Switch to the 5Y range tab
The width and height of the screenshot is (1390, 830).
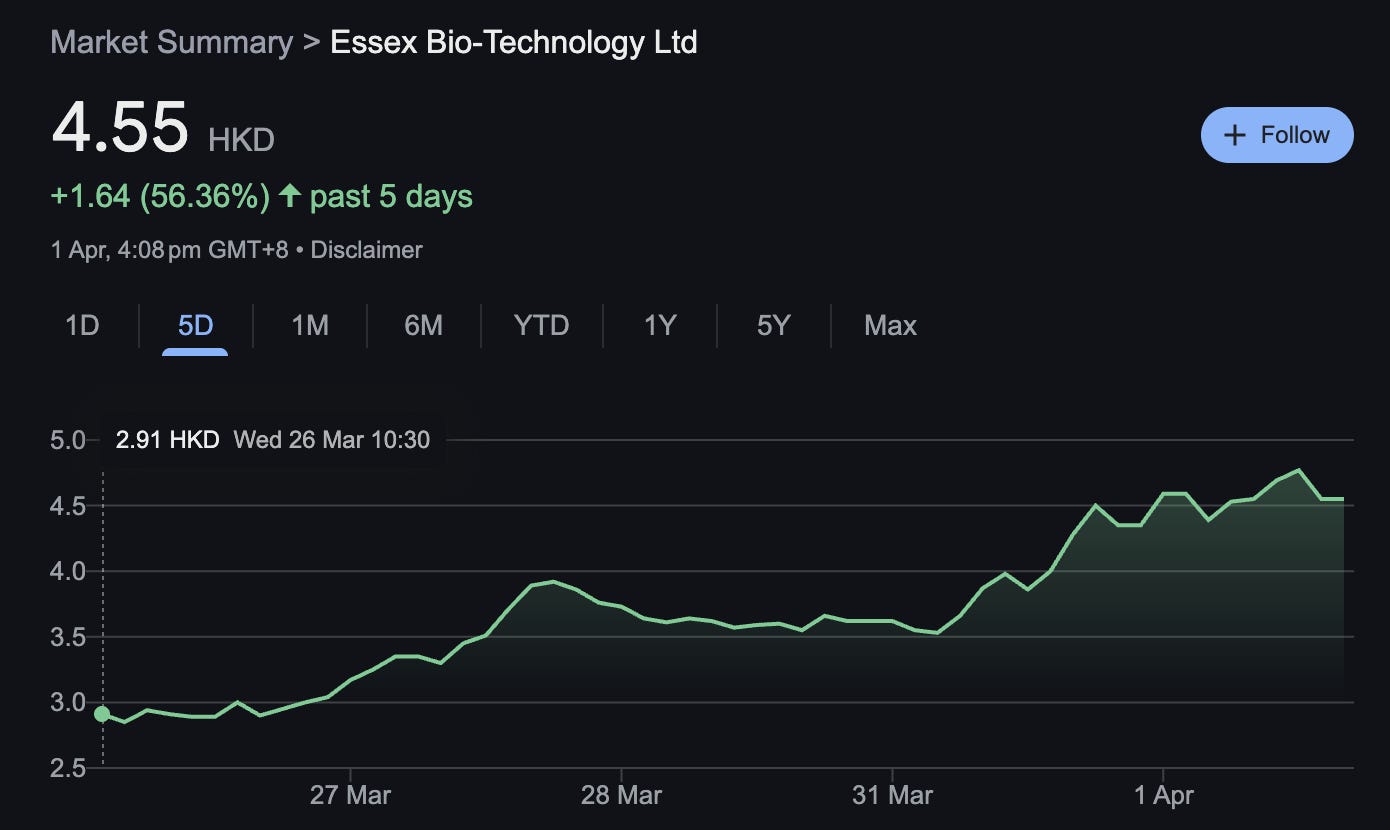(x=773, y=326)
